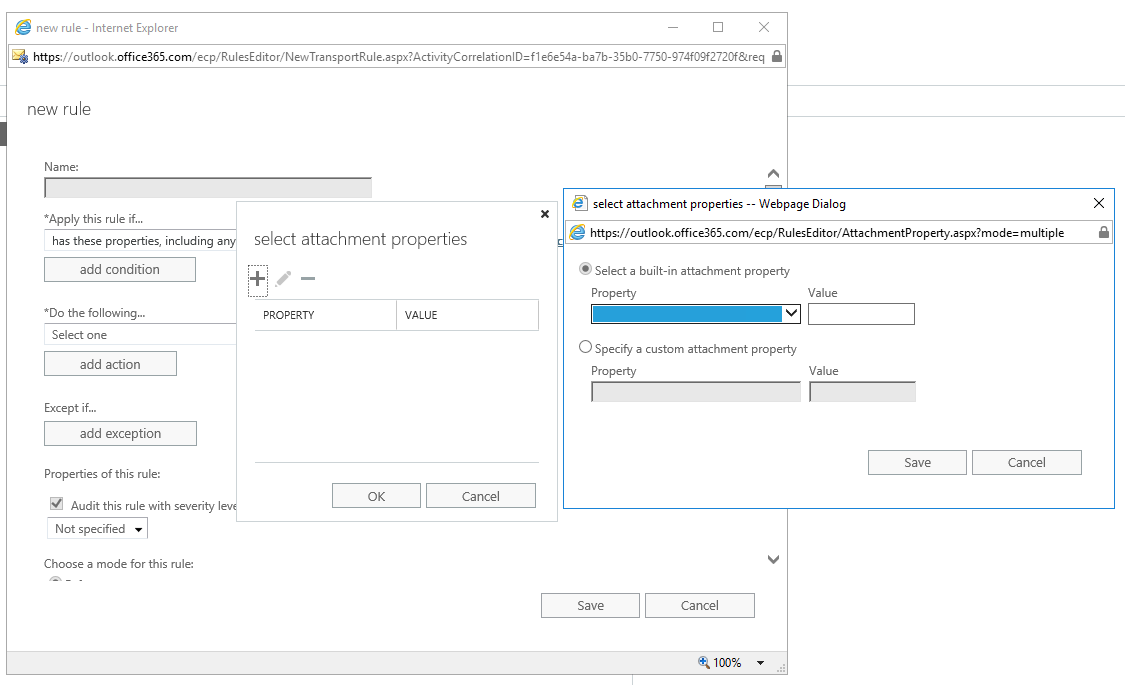Viewport: 1125px width, 685px height.
Task: Click the Internet Explorer icon in new rule title bar
Action: 24,27
